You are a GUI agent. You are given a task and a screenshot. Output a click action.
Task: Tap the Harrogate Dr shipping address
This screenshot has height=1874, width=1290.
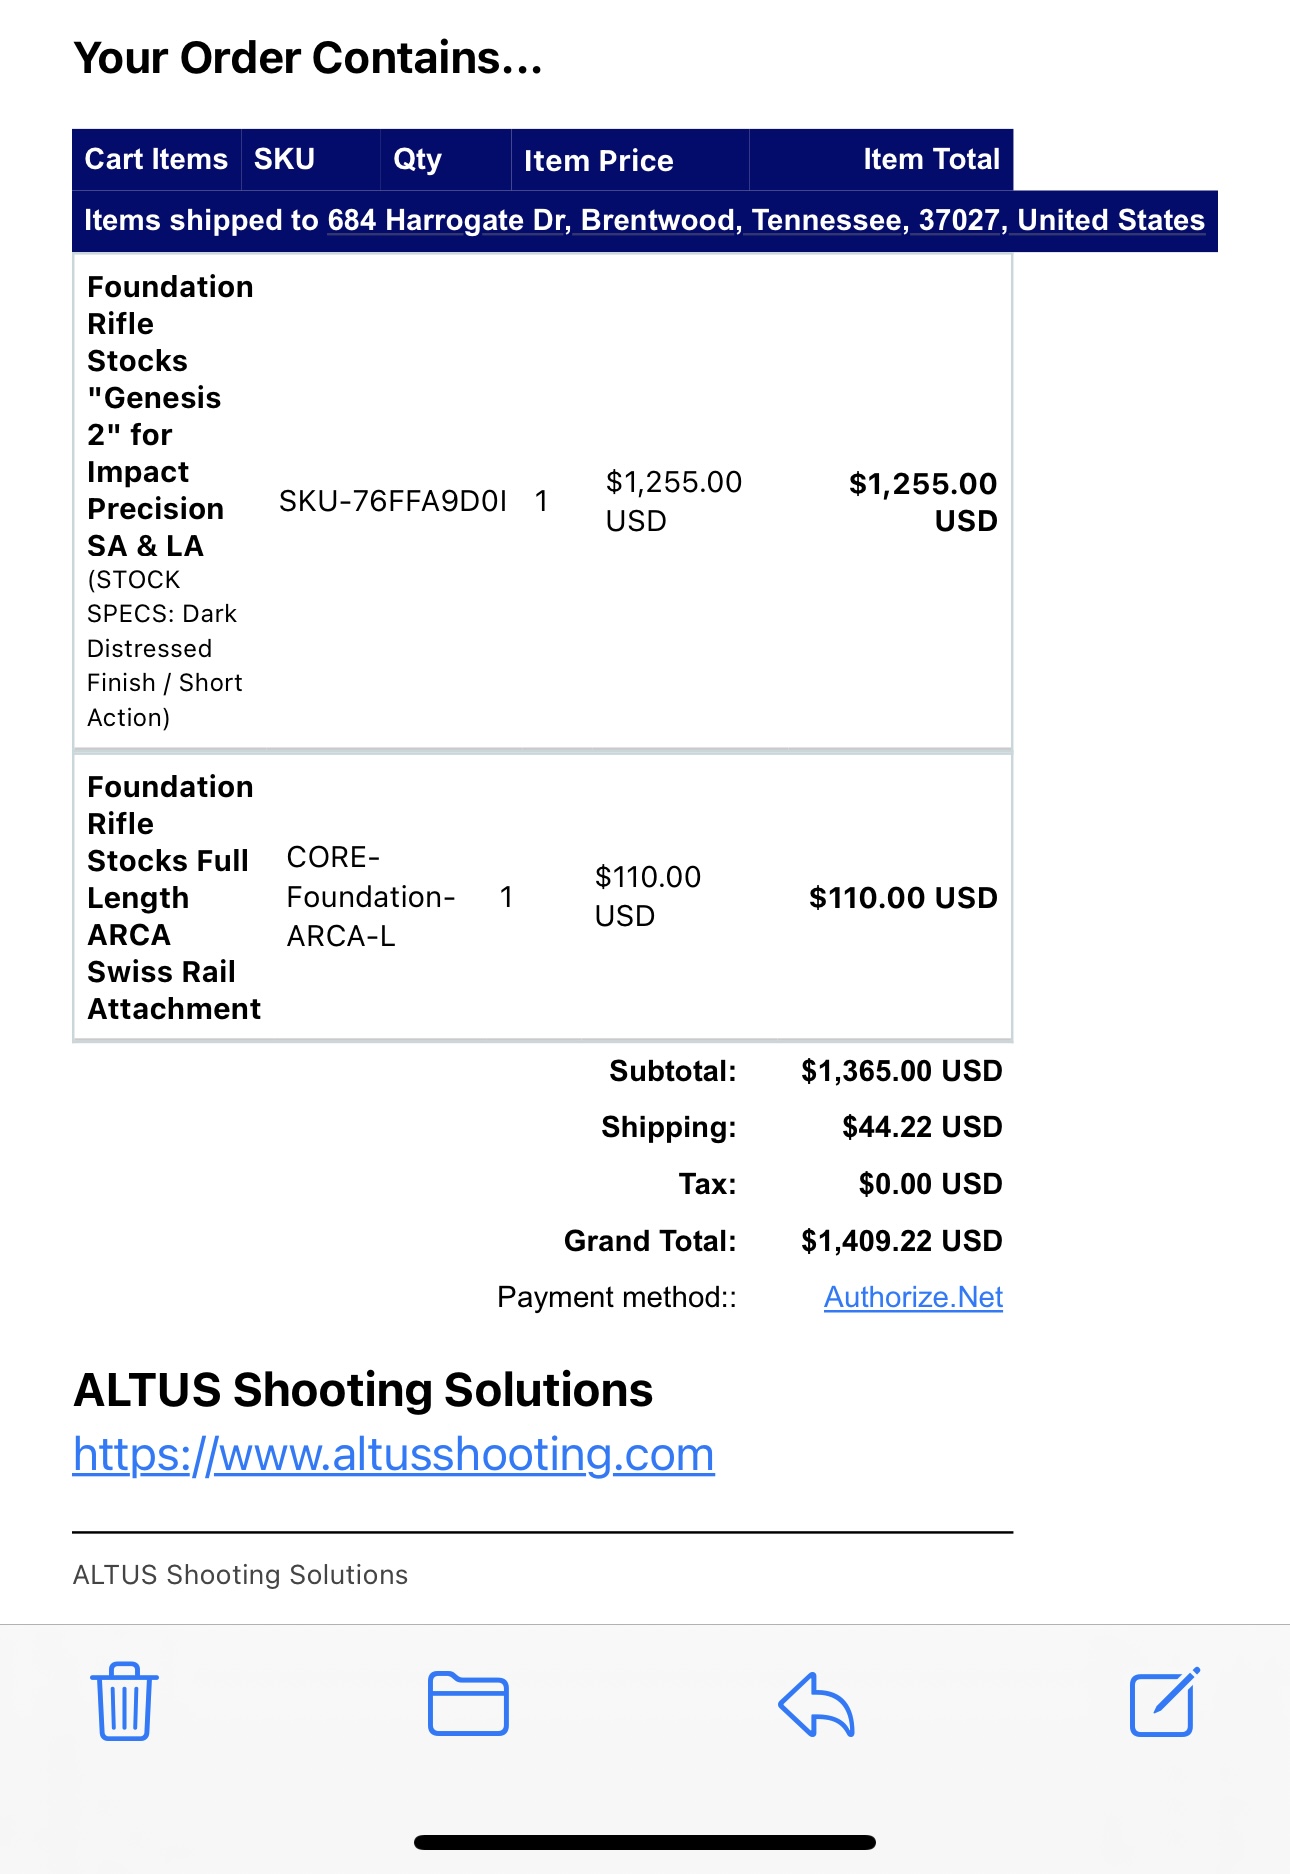[x=766, y=220]
